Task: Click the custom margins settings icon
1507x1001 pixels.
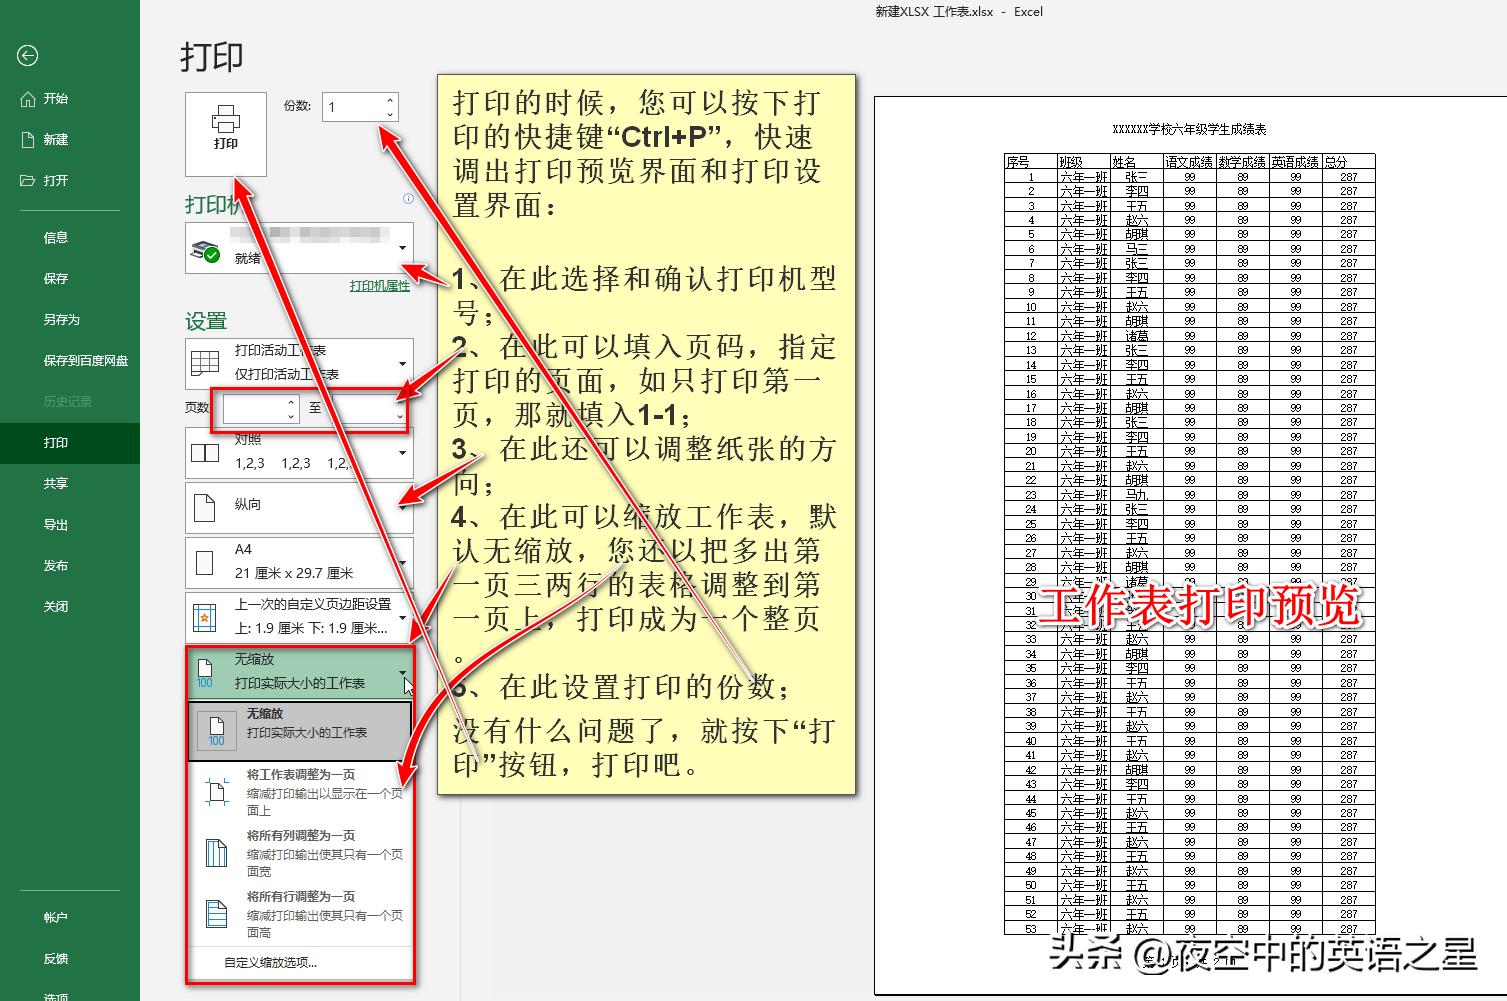Action: pos(205,616)
